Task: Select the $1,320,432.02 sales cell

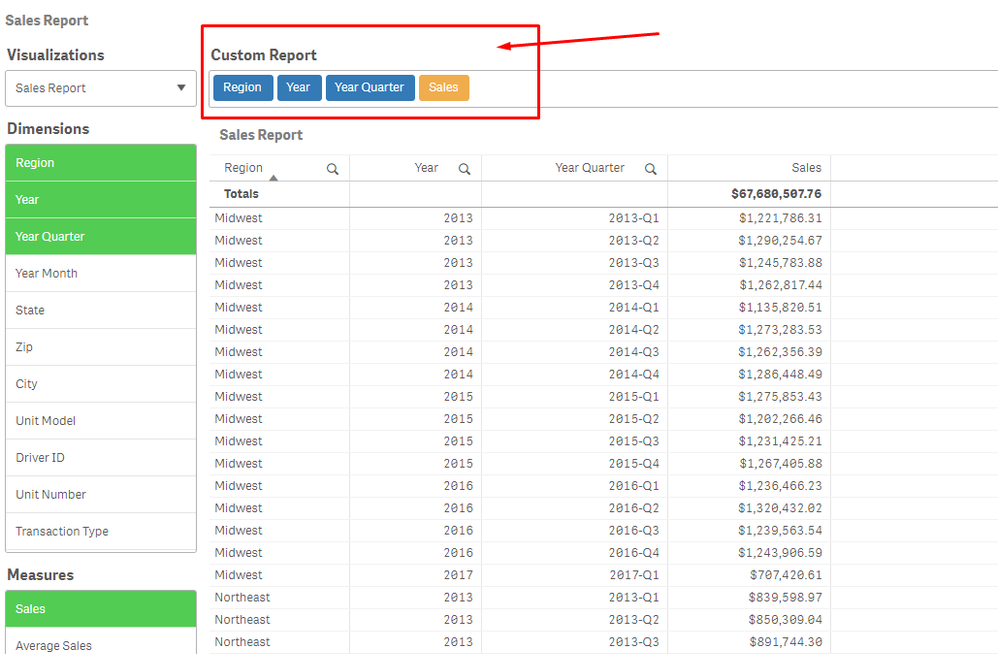Action: point(780,508)
